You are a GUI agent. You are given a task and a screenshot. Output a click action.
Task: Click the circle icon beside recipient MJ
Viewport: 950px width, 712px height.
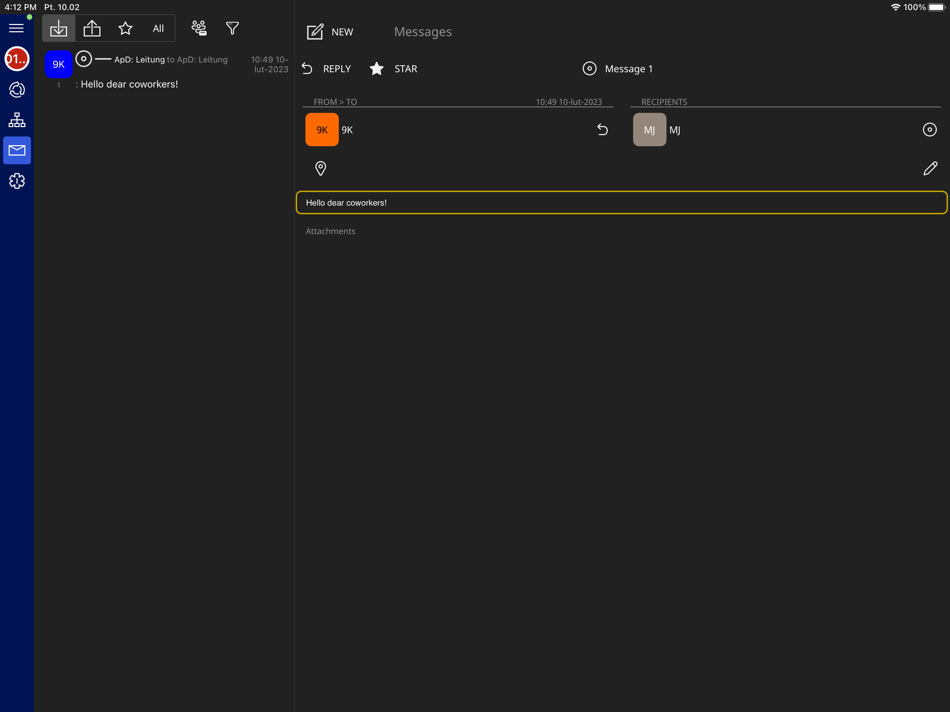929,130
